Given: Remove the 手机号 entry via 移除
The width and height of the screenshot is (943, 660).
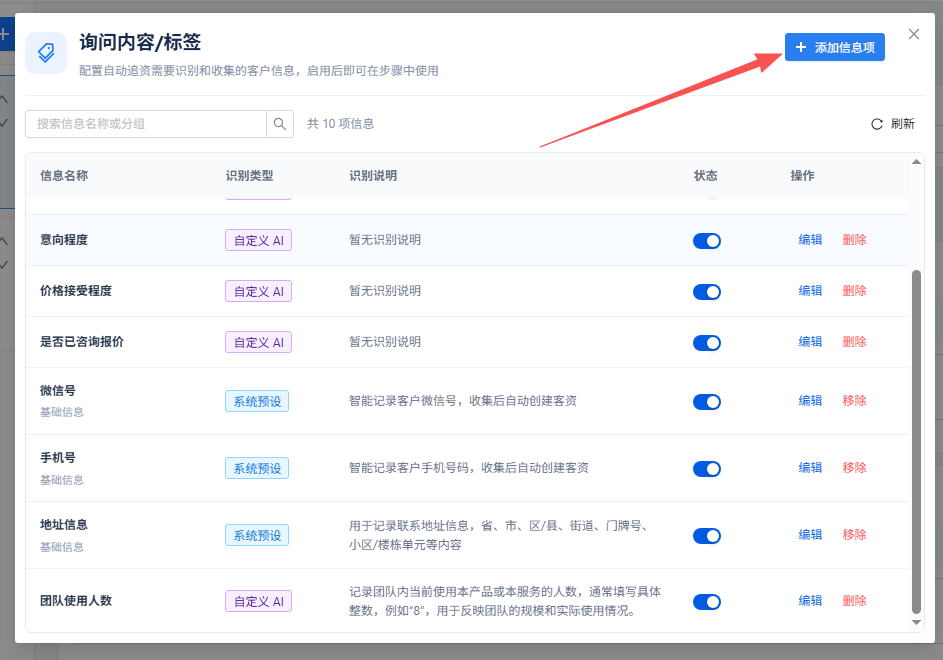Looking at the screenshot, I should tap(854, 467).
